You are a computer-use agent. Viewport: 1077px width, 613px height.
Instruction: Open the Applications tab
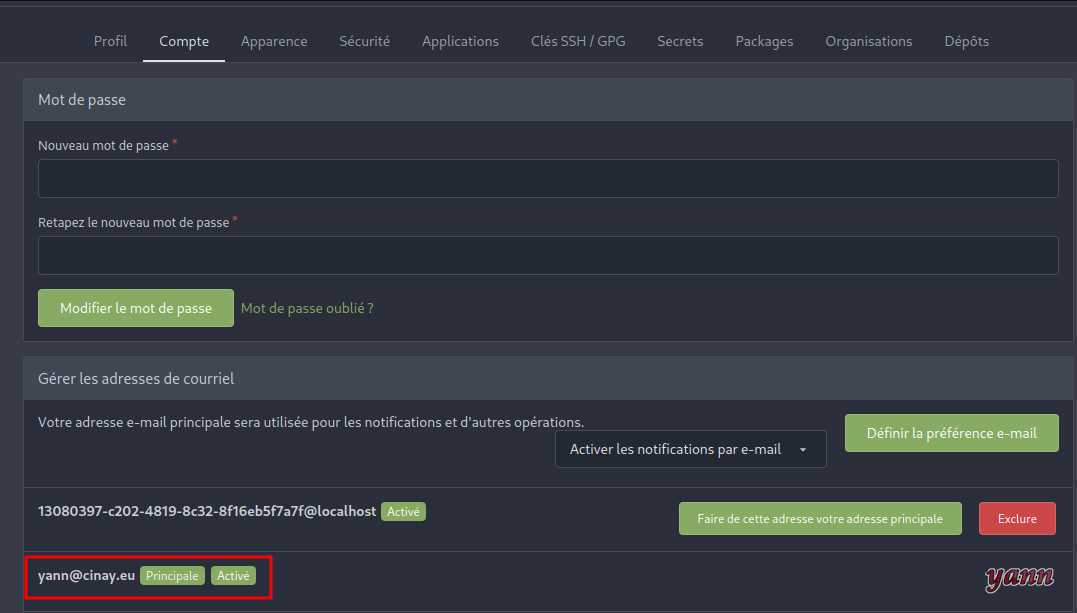pos(460,41)
